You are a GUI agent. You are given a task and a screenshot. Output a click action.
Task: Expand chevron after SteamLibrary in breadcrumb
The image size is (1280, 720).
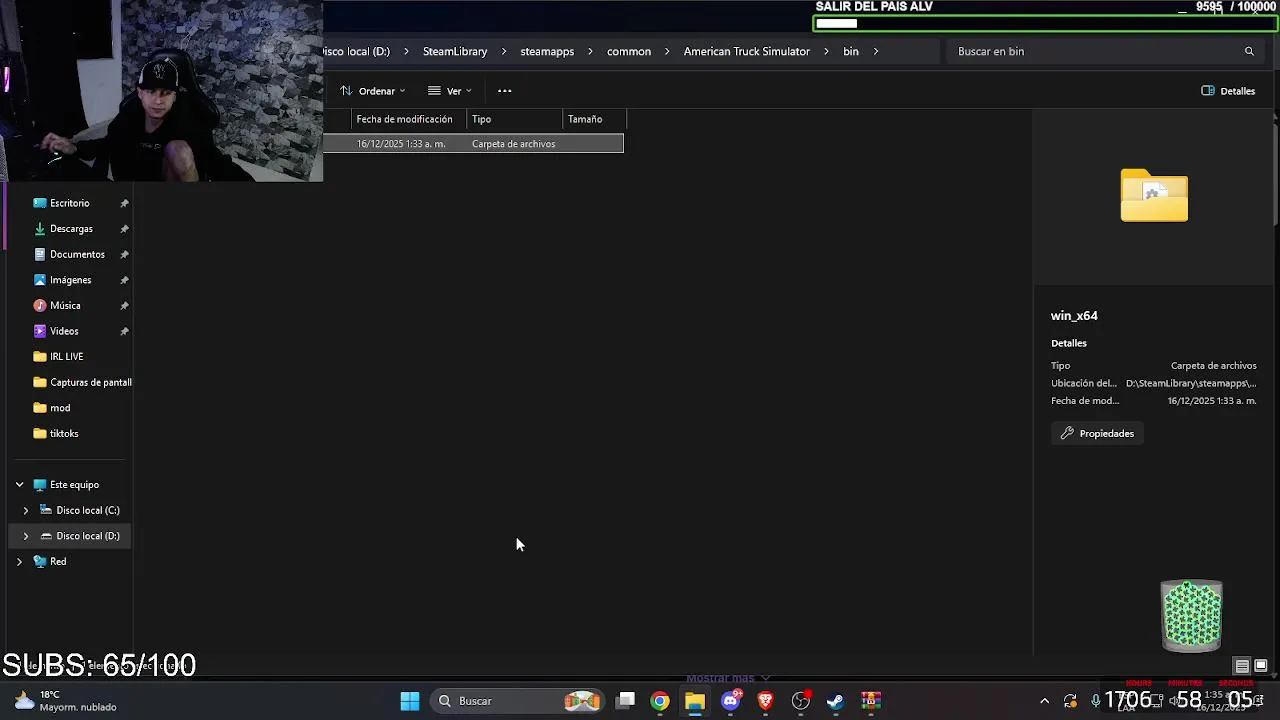504,51
